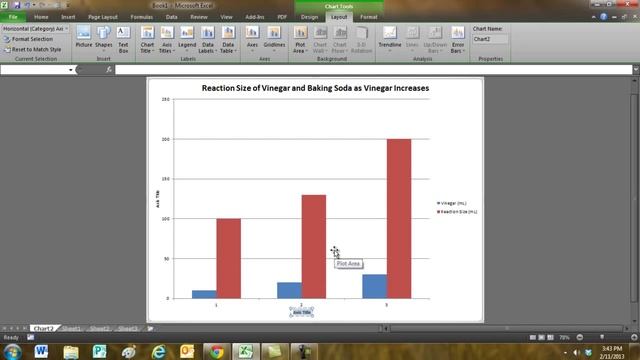Click into the formula bar
The width and height of the screenshot is (640, 360).
tap(373, 70)
